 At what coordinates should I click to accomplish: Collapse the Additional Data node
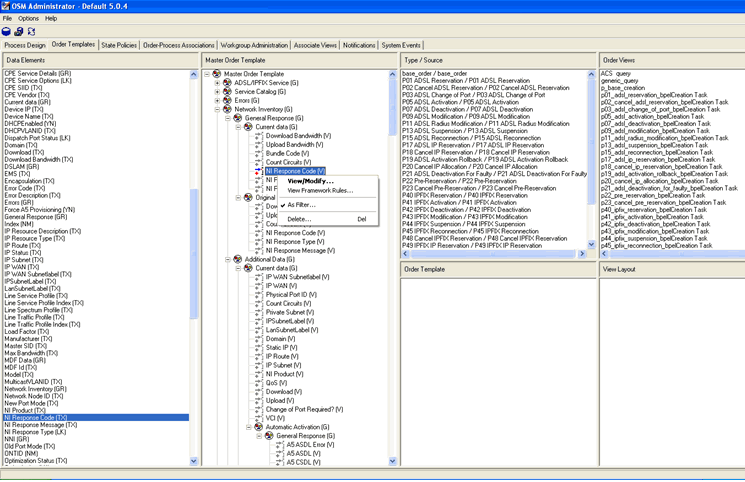[228, 260]
